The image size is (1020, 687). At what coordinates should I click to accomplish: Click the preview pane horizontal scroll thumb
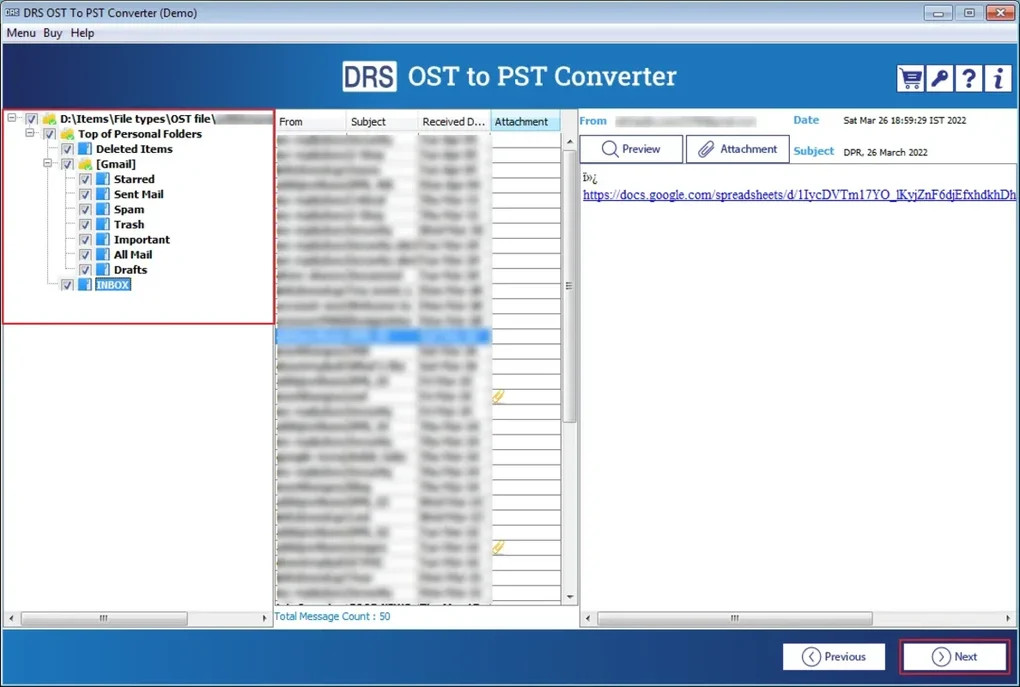[734, 618]
